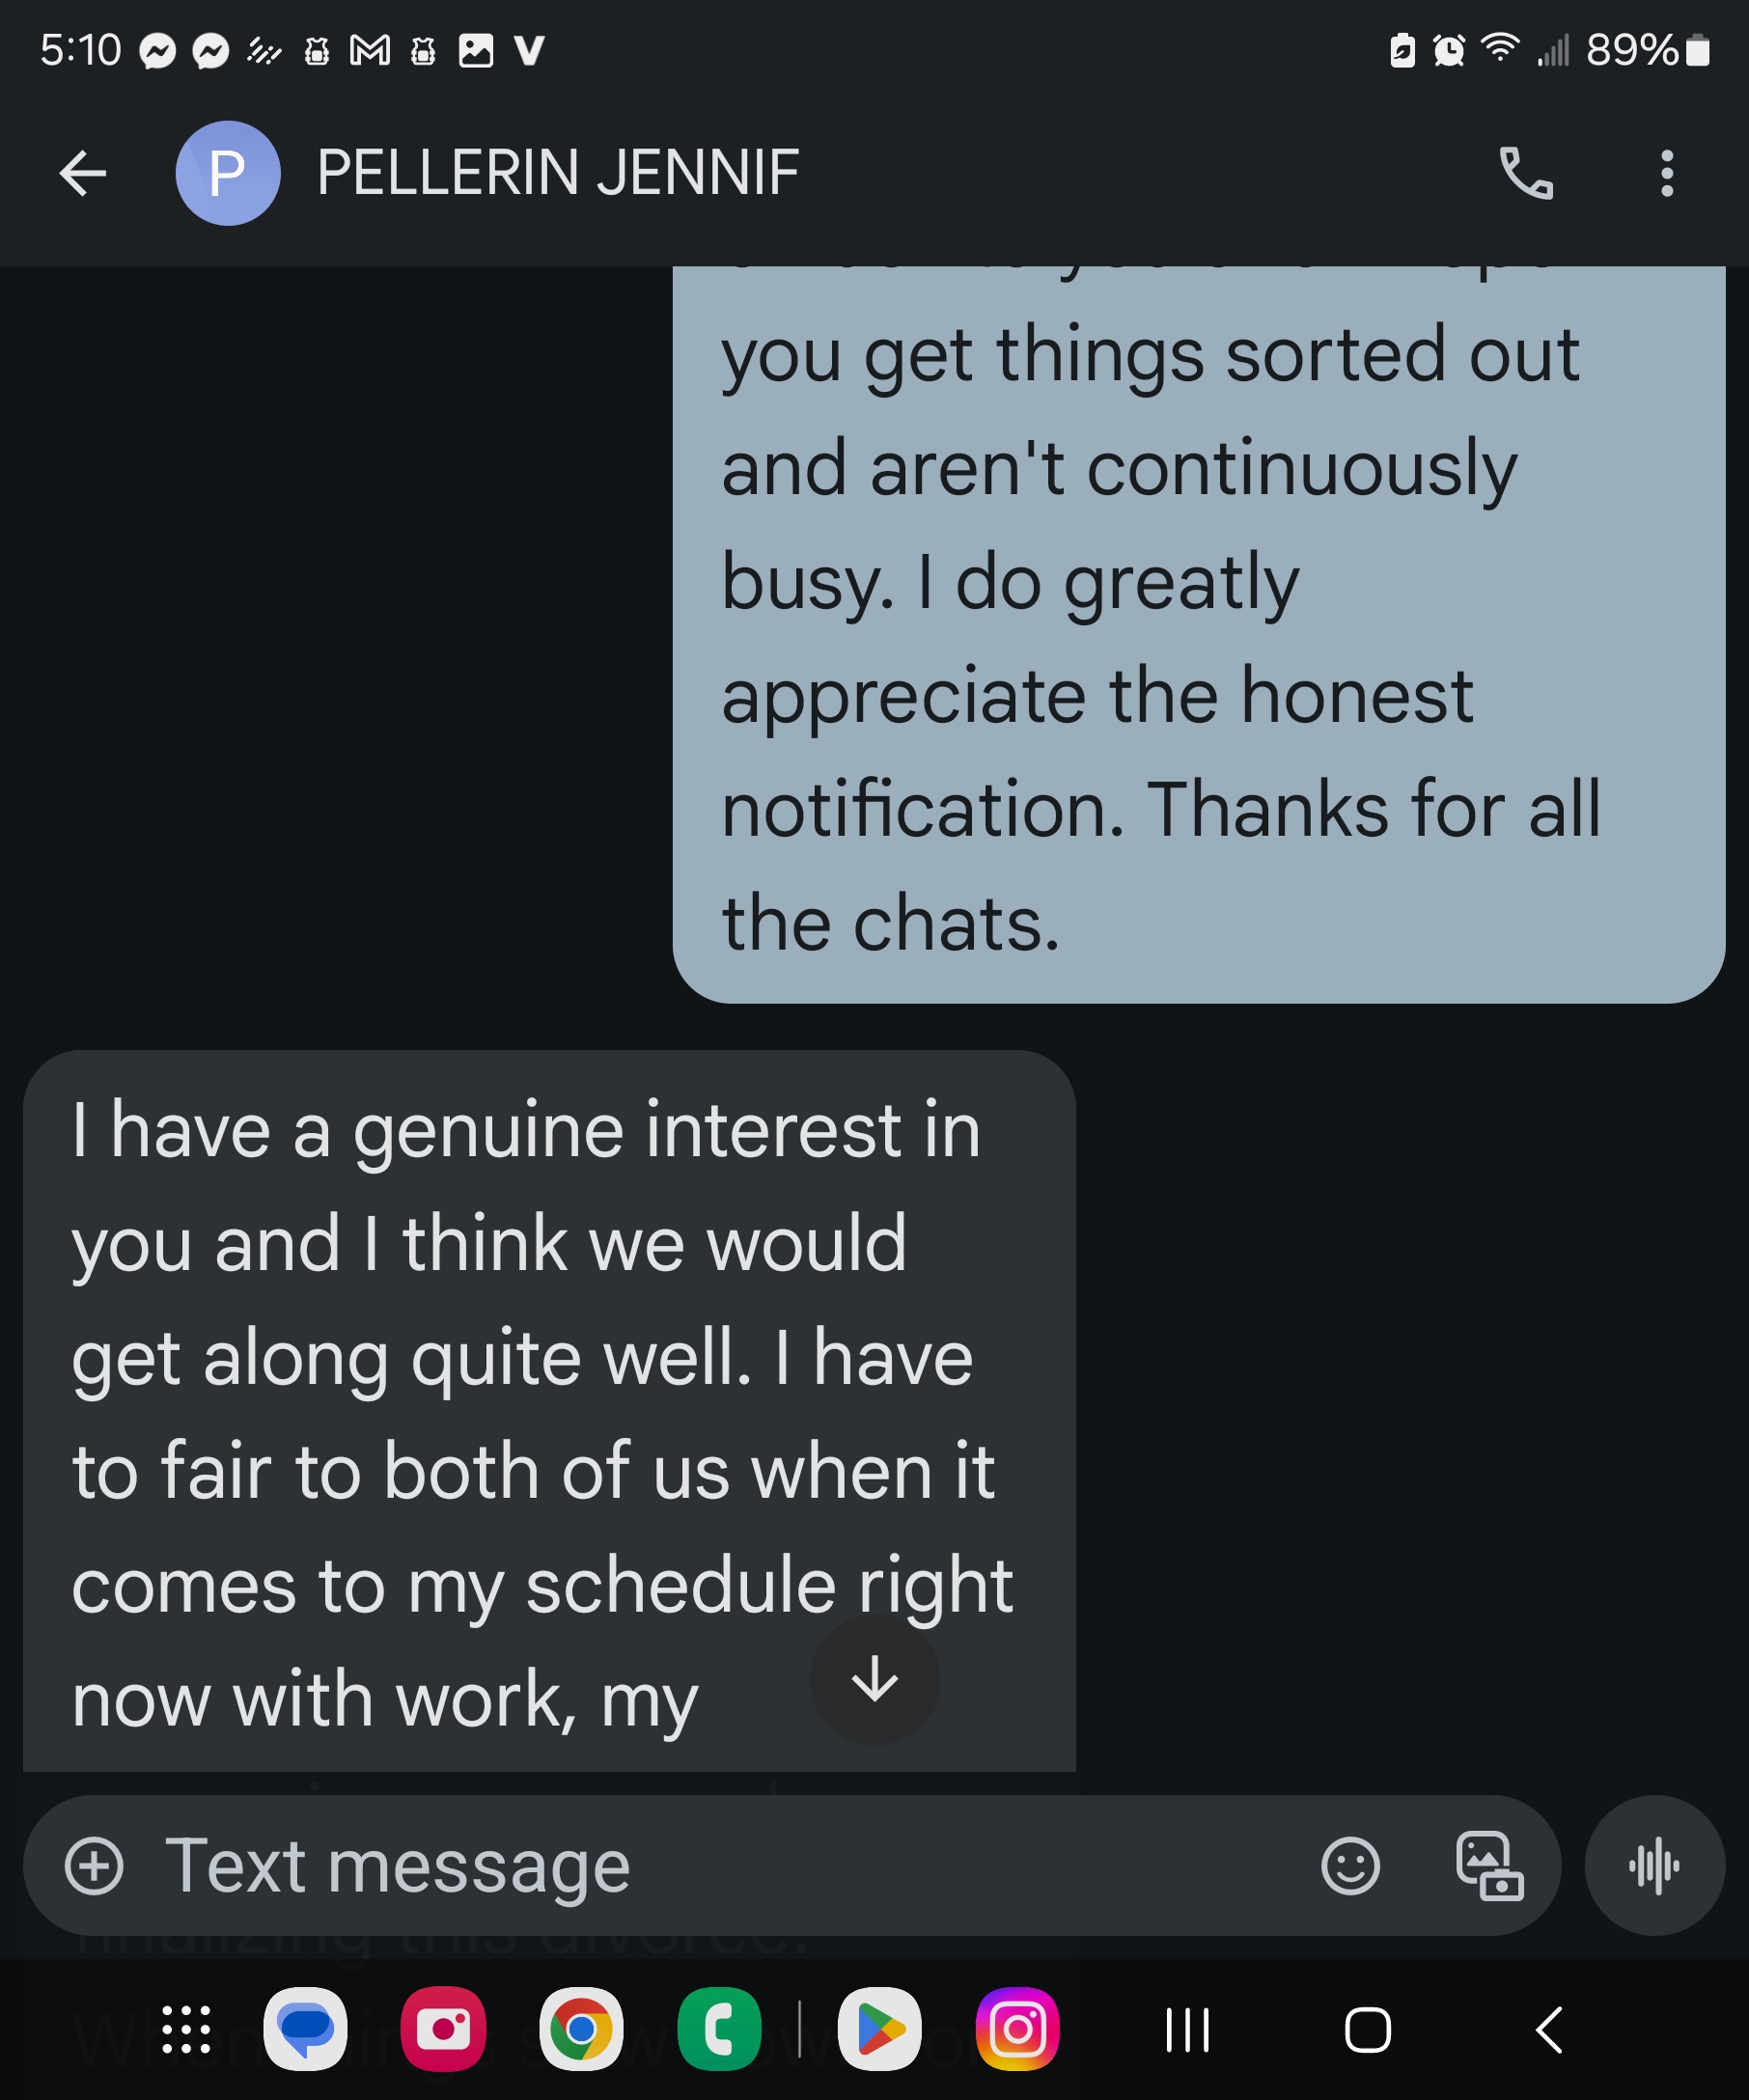This screenshot has height=2100, width=1749.
Task: Launch Google Messages from the dock
Action: pyautogui.click(x=306, y=2029)
